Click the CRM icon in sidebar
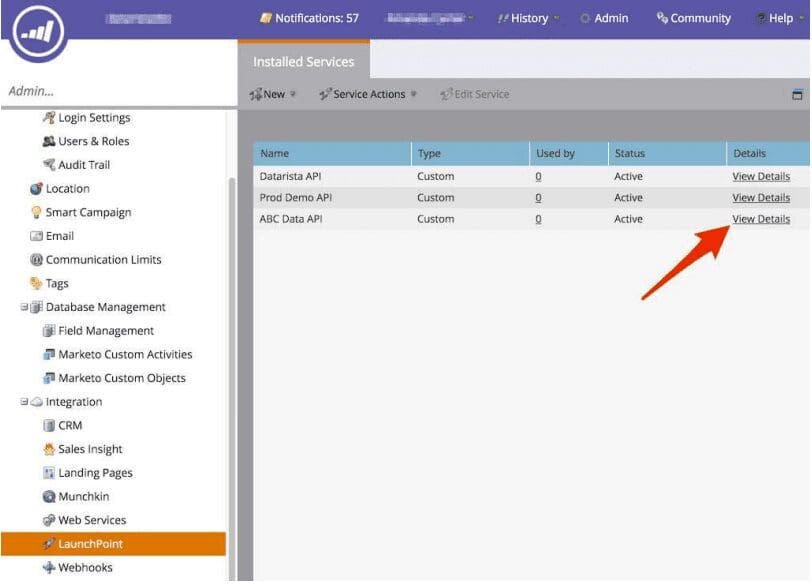The height and width of the screenshot is (584, 812). click(x=49, y=426)
